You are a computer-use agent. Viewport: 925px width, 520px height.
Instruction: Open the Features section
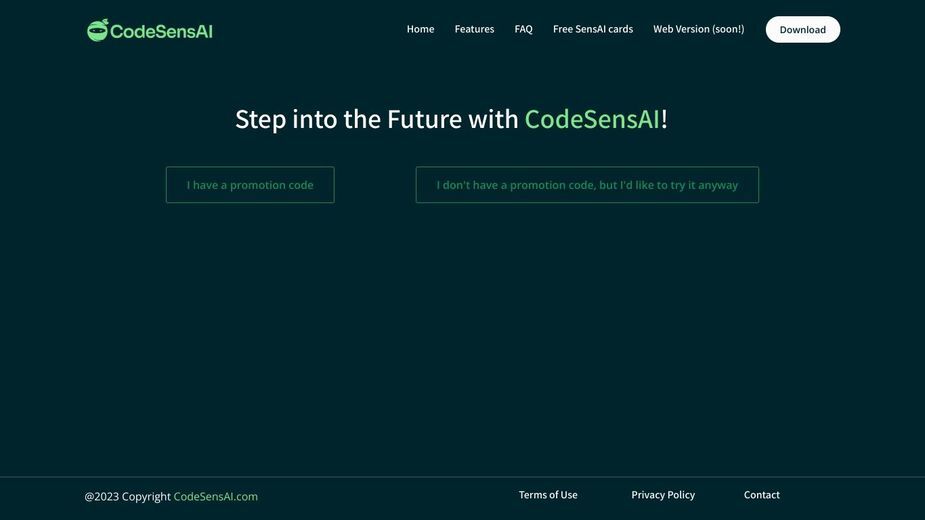tap(474, 29)
